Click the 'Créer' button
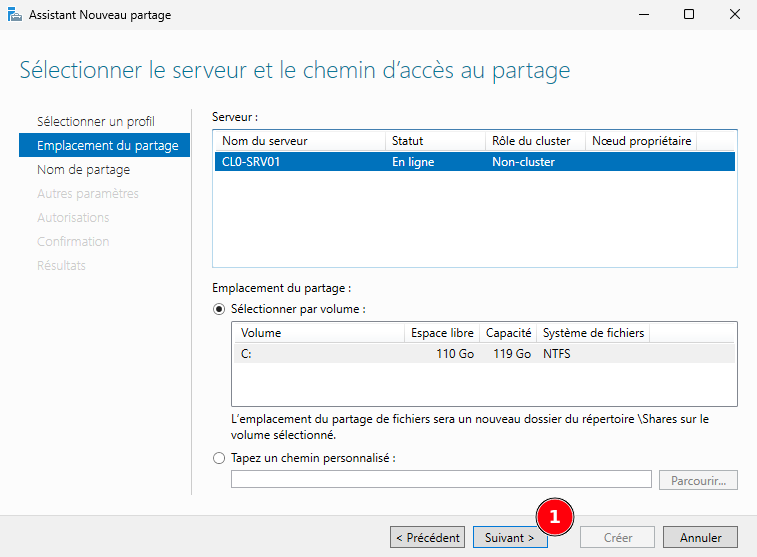 click(x=617, y=537)
